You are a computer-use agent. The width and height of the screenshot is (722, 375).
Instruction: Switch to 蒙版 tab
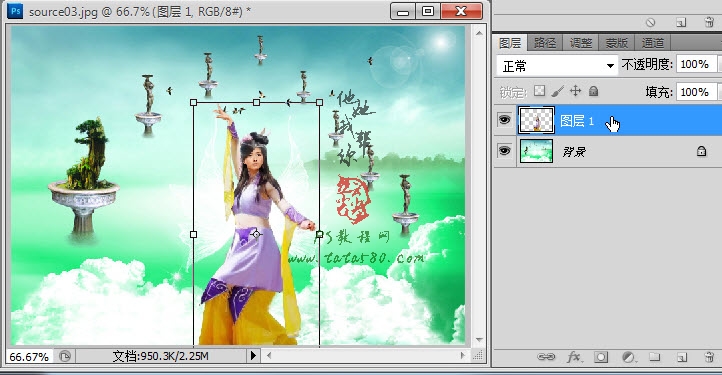pyautogui.click(x=617, y=43)
